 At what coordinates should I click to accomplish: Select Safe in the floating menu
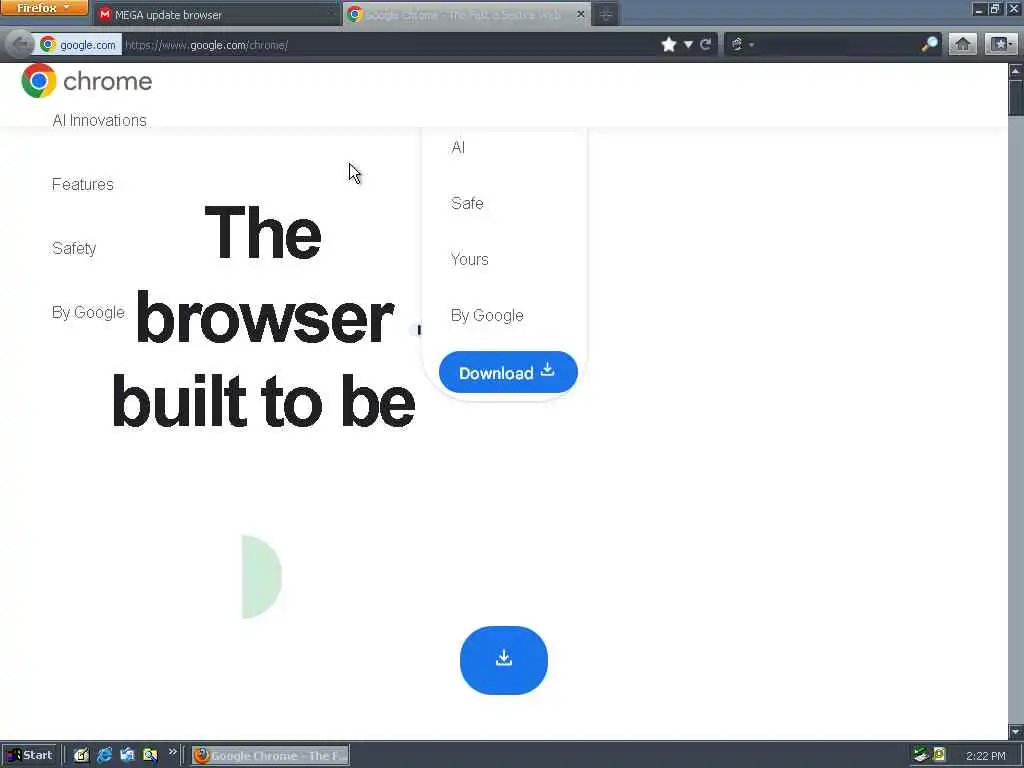(467, 203)
